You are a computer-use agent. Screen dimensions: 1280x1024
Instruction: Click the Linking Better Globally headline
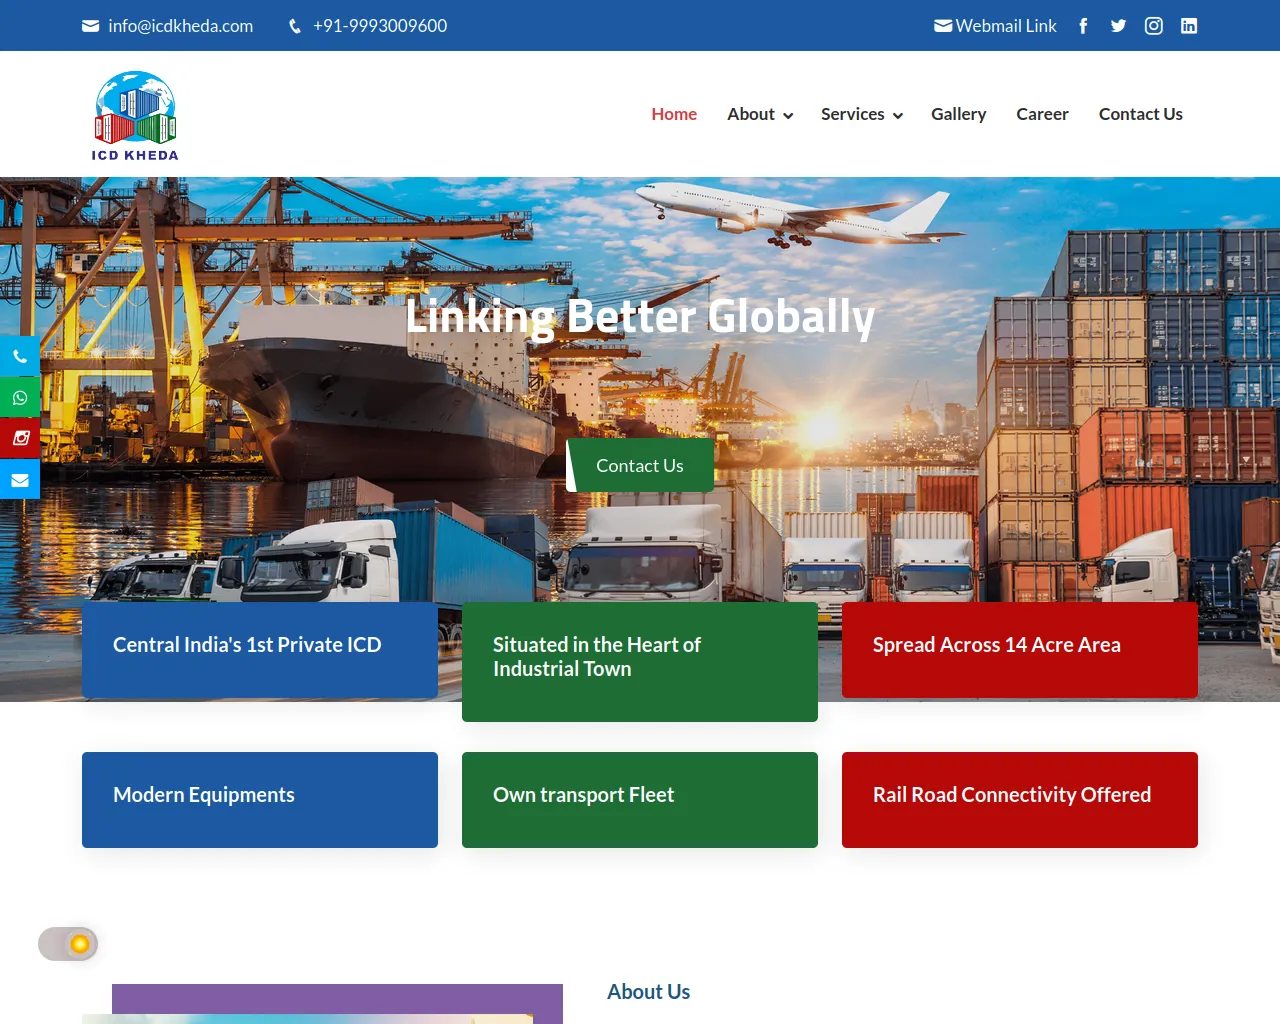[640, 316]
